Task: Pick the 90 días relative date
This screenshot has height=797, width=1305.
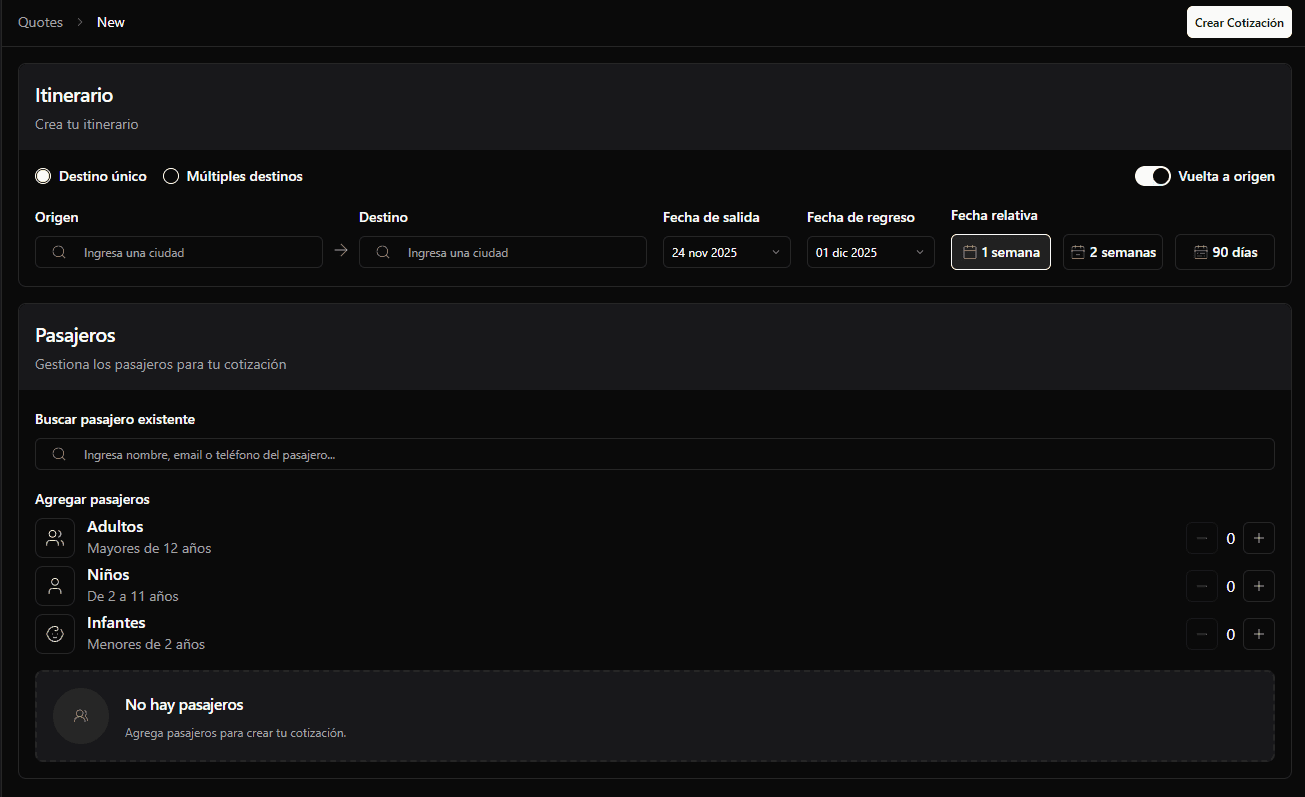Action: (x=1224, y=252)
